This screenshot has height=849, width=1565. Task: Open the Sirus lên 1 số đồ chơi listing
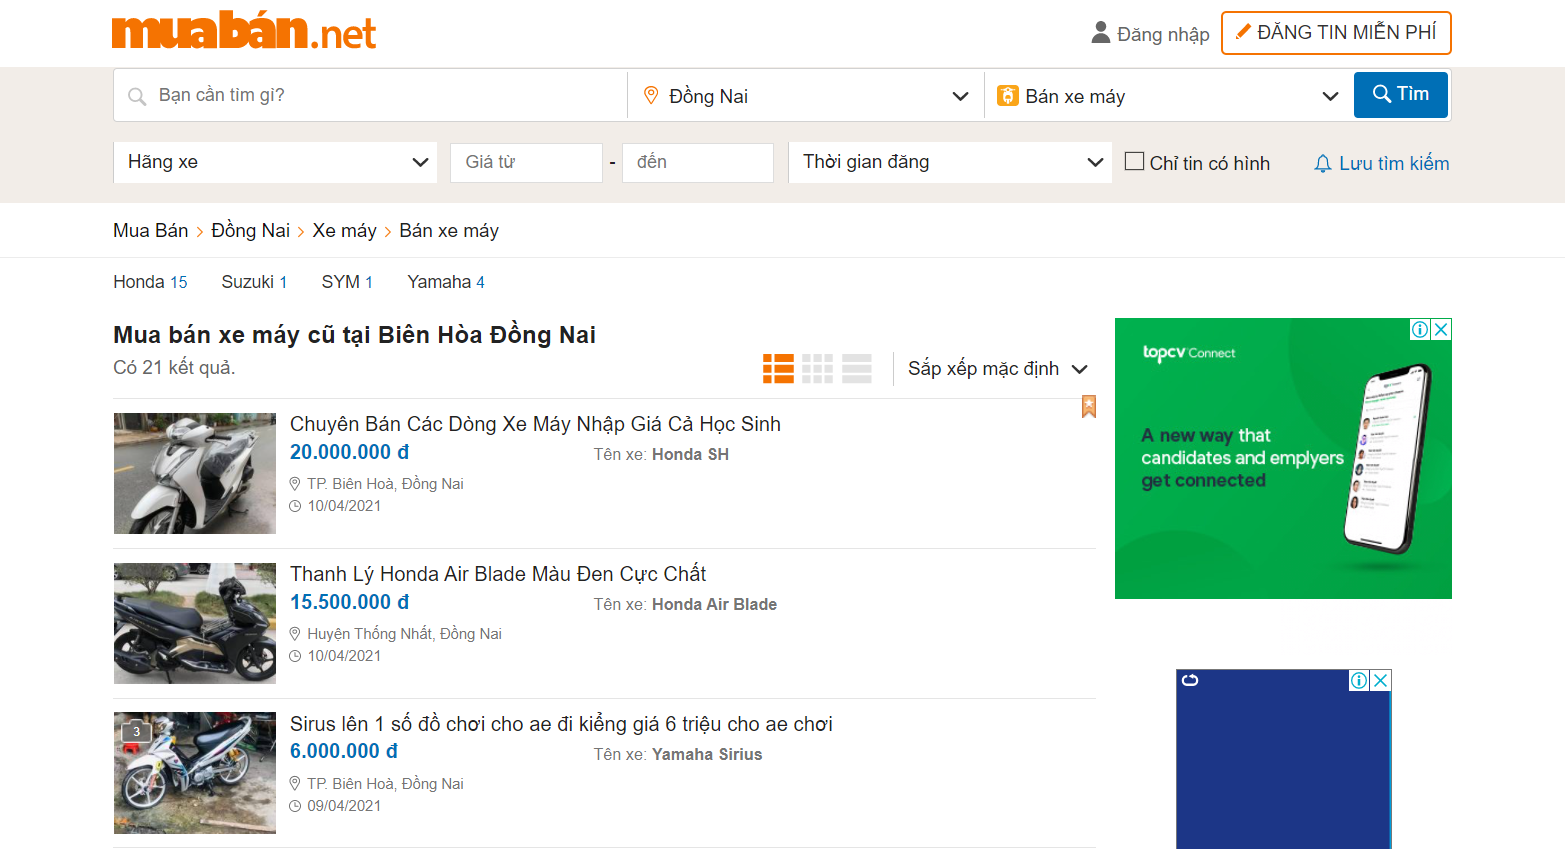561,724
